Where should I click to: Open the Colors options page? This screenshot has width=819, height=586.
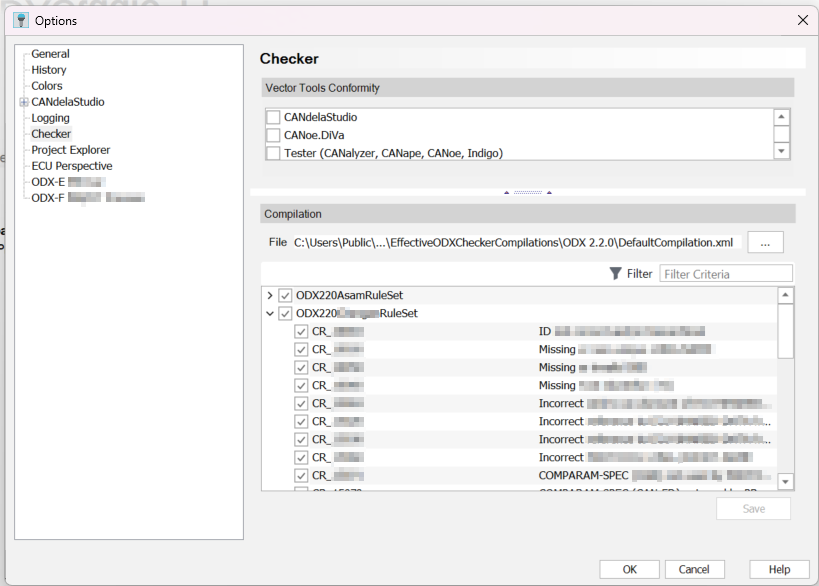point(46,86)
